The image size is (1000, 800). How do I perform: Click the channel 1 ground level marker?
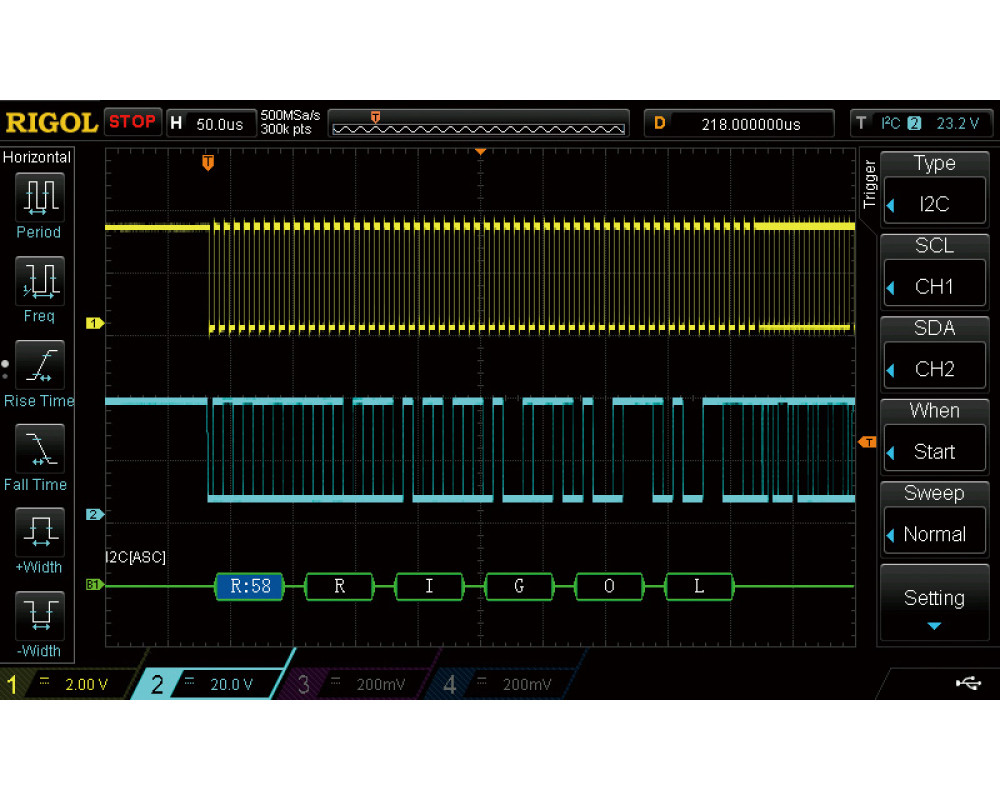[x=94, y=323]
